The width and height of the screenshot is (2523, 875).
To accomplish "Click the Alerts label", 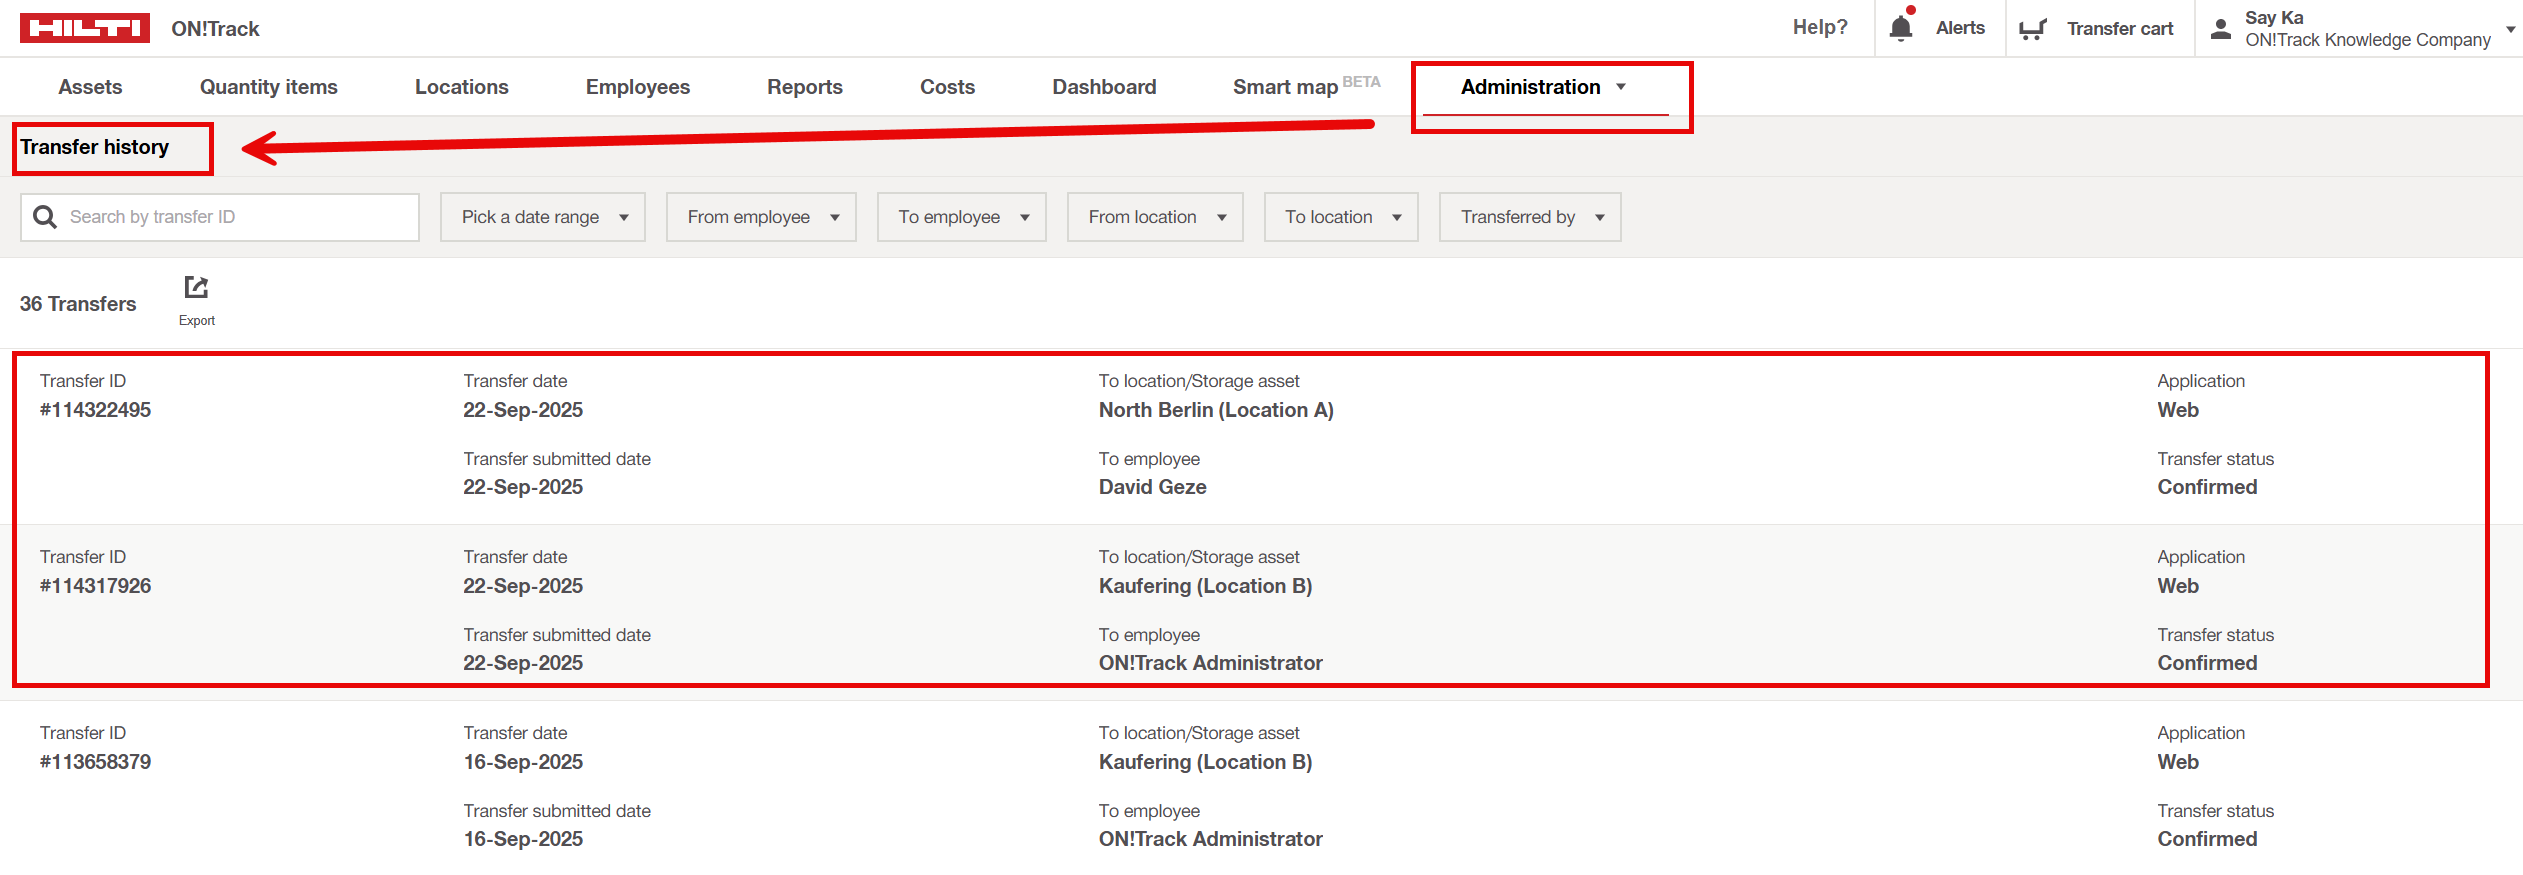I will pos(1960,28).
